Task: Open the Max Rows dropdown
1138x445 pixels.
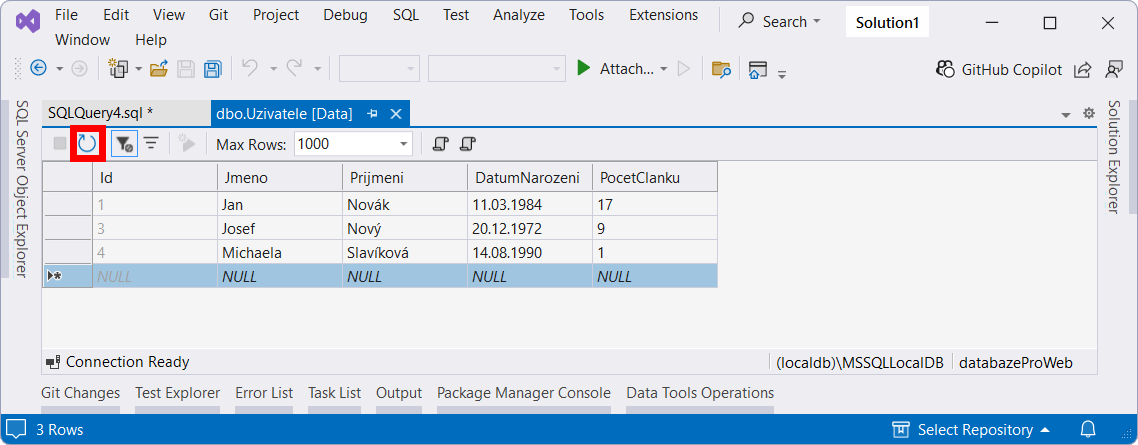Action: pos(404,144)
